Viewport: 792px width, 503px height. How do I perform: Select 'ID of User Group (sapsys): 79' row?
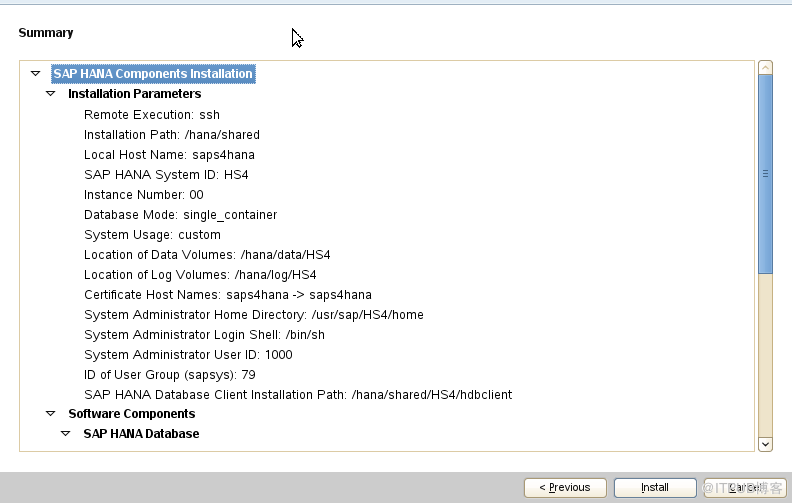coord(170,375)
